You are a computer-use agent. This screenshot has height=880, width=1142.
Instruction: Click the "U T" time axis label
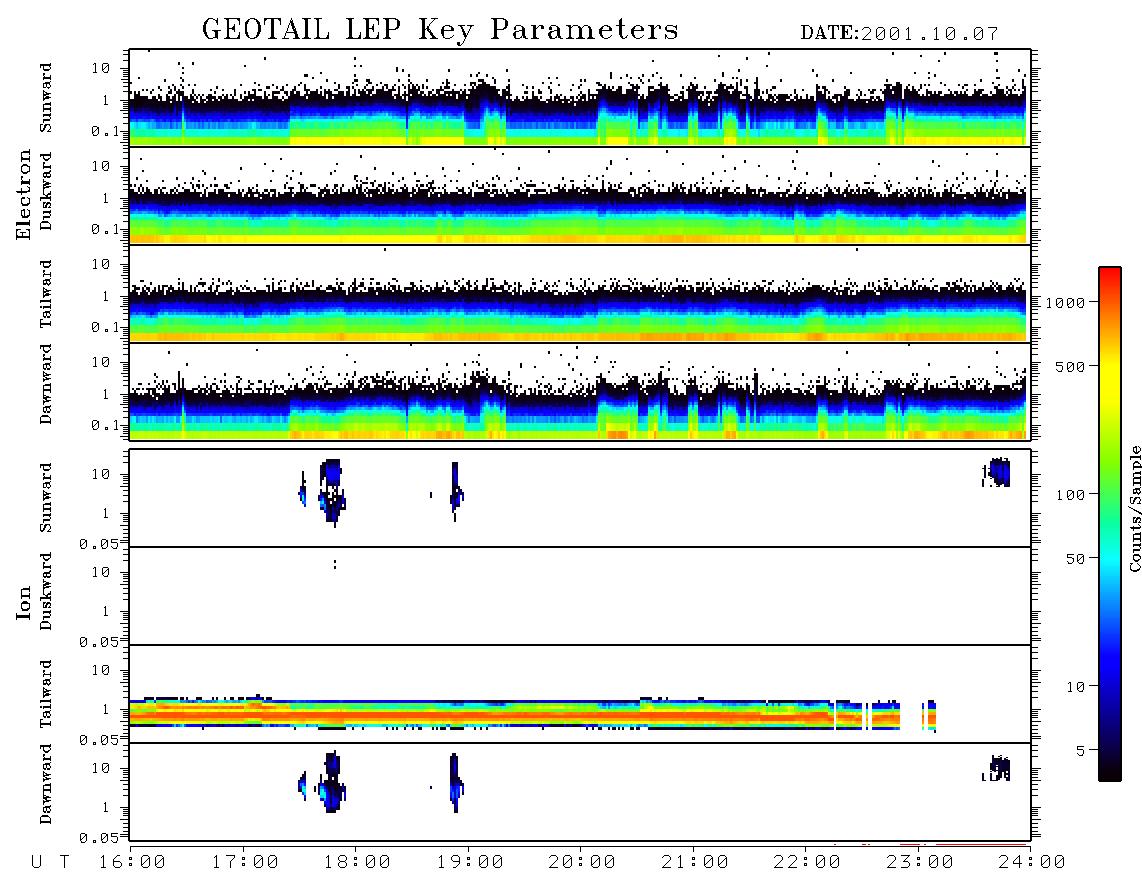point(50,863)
